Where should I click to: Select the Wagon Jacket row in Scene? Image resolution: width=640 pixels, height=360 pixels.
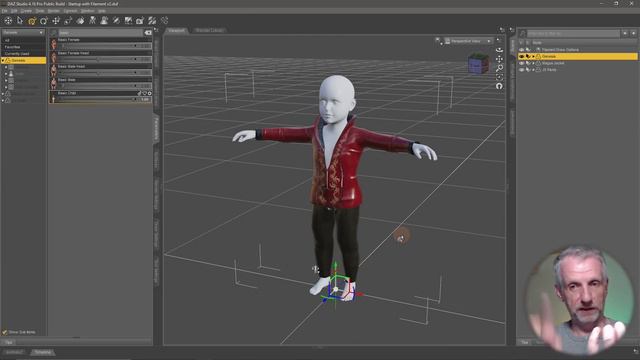pyautogui.click(x=578, y=63)
